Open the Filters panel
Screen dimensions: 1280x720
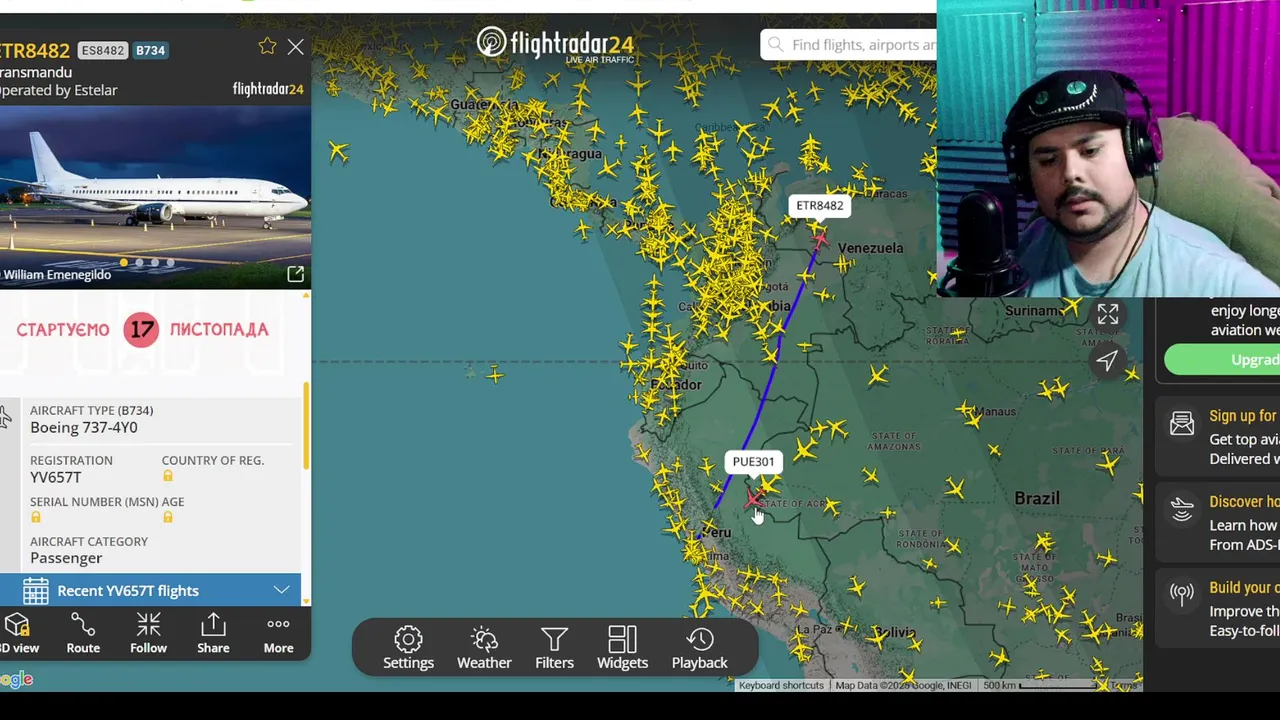pos(554,648)
